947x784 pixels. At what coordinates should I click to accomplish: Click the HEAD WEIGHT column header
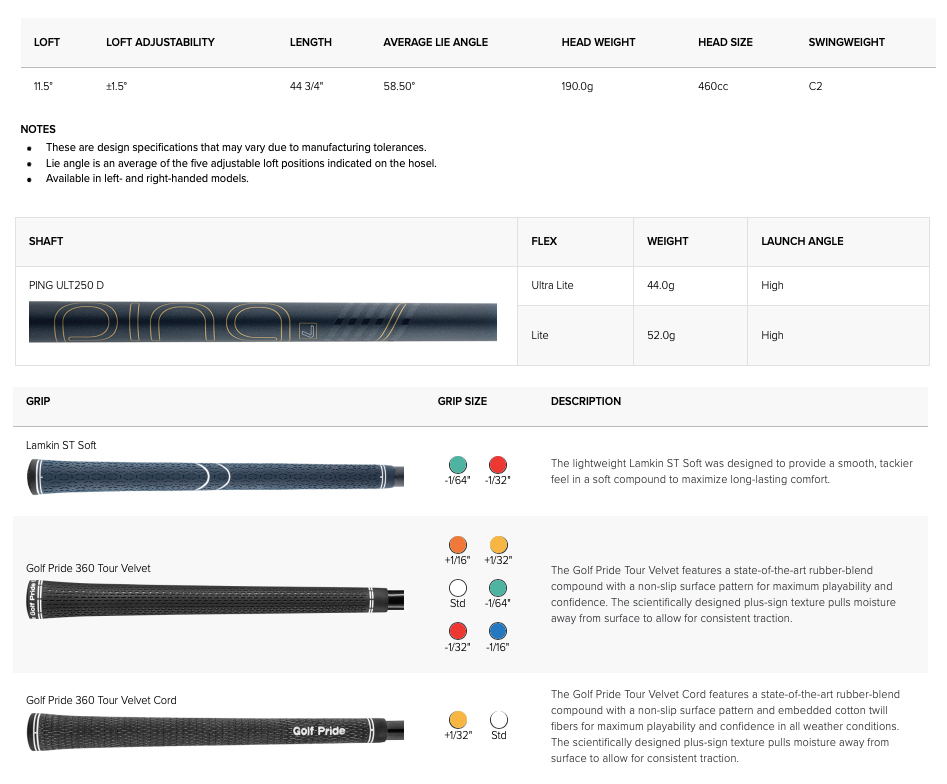pyautogui.click(x=599, y=42)
